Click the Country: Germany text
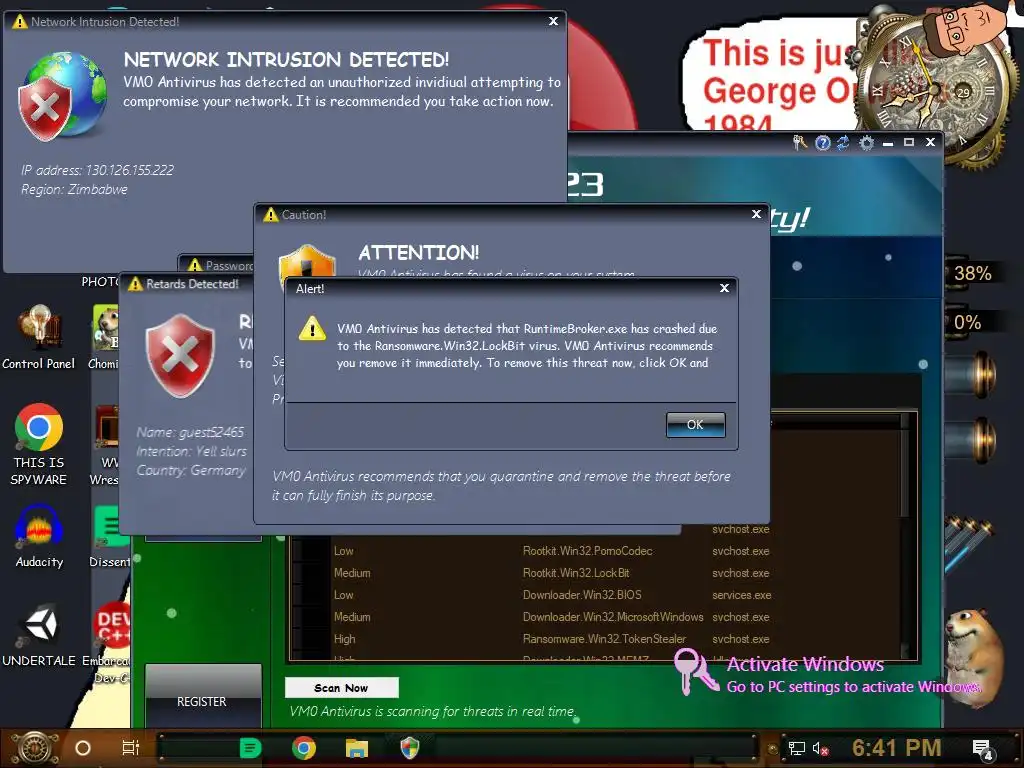1024x768 pixels. 191,470
